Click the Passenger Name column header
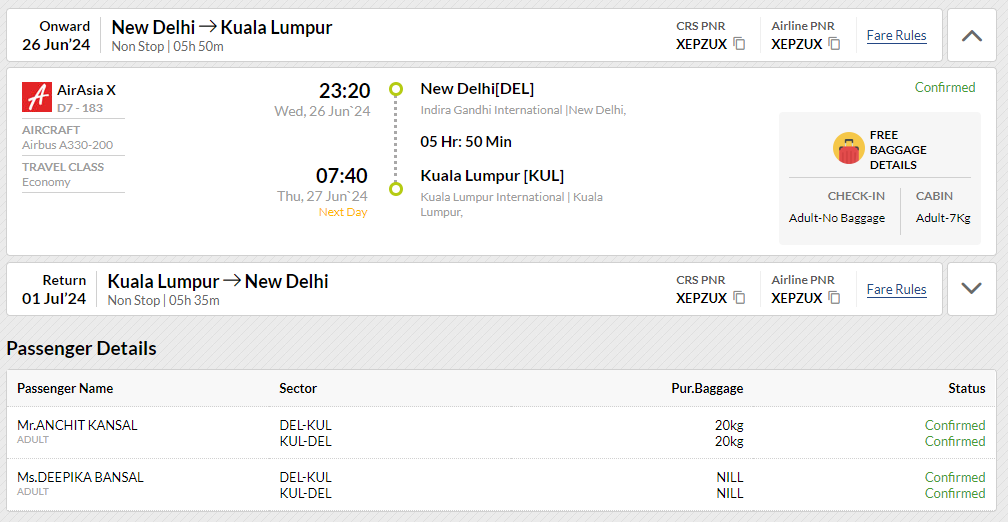Viewport: 1008px width, 522px height. [x=65, y=388]
